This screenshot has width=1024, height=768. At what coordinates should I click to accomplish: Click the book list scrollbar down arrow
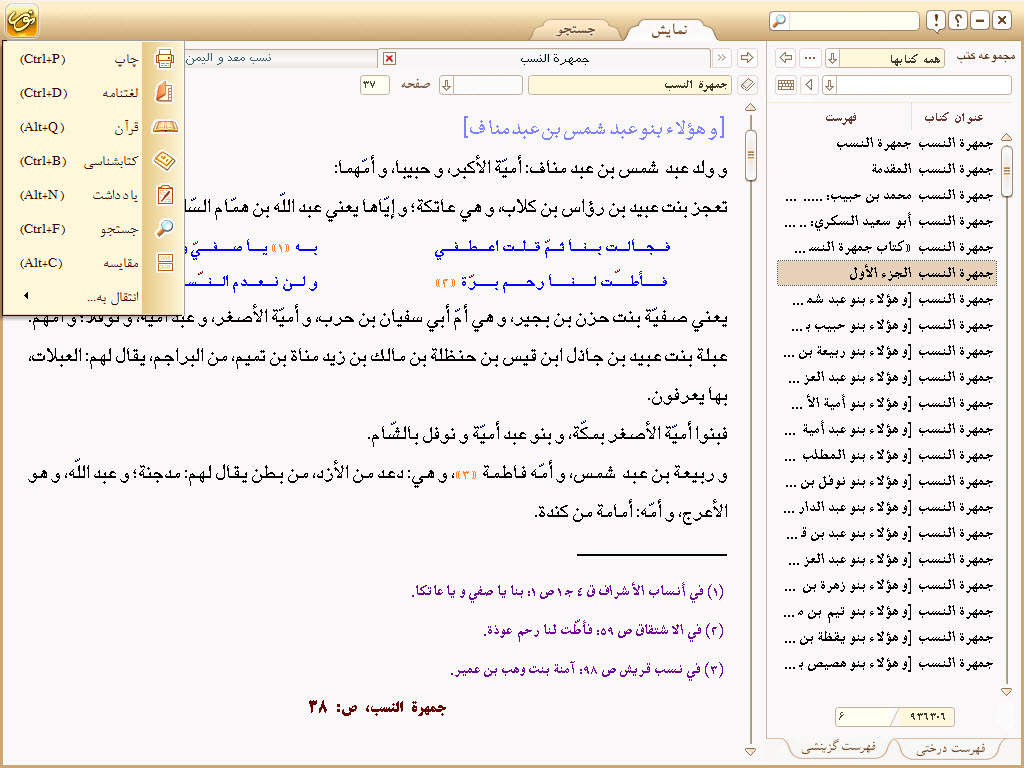coord(1006,691)
